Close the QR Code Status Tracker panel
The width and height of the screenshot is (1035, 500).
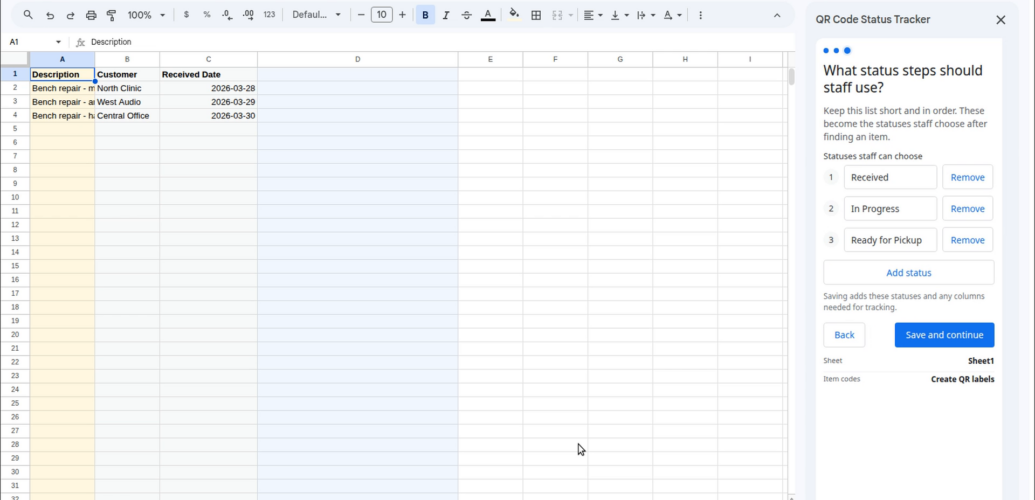pyautogui.click(x=1001, y=20)
